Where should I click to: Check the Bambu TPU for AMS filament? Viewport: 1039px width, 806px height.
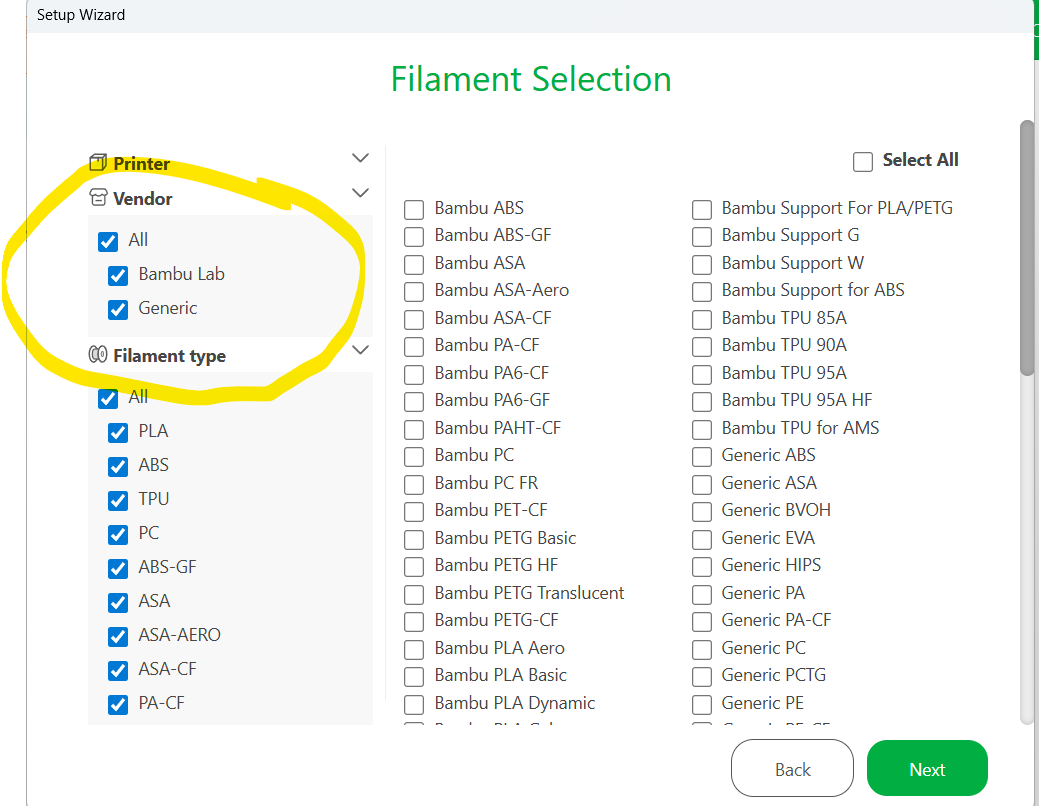(x=702, y=430)
